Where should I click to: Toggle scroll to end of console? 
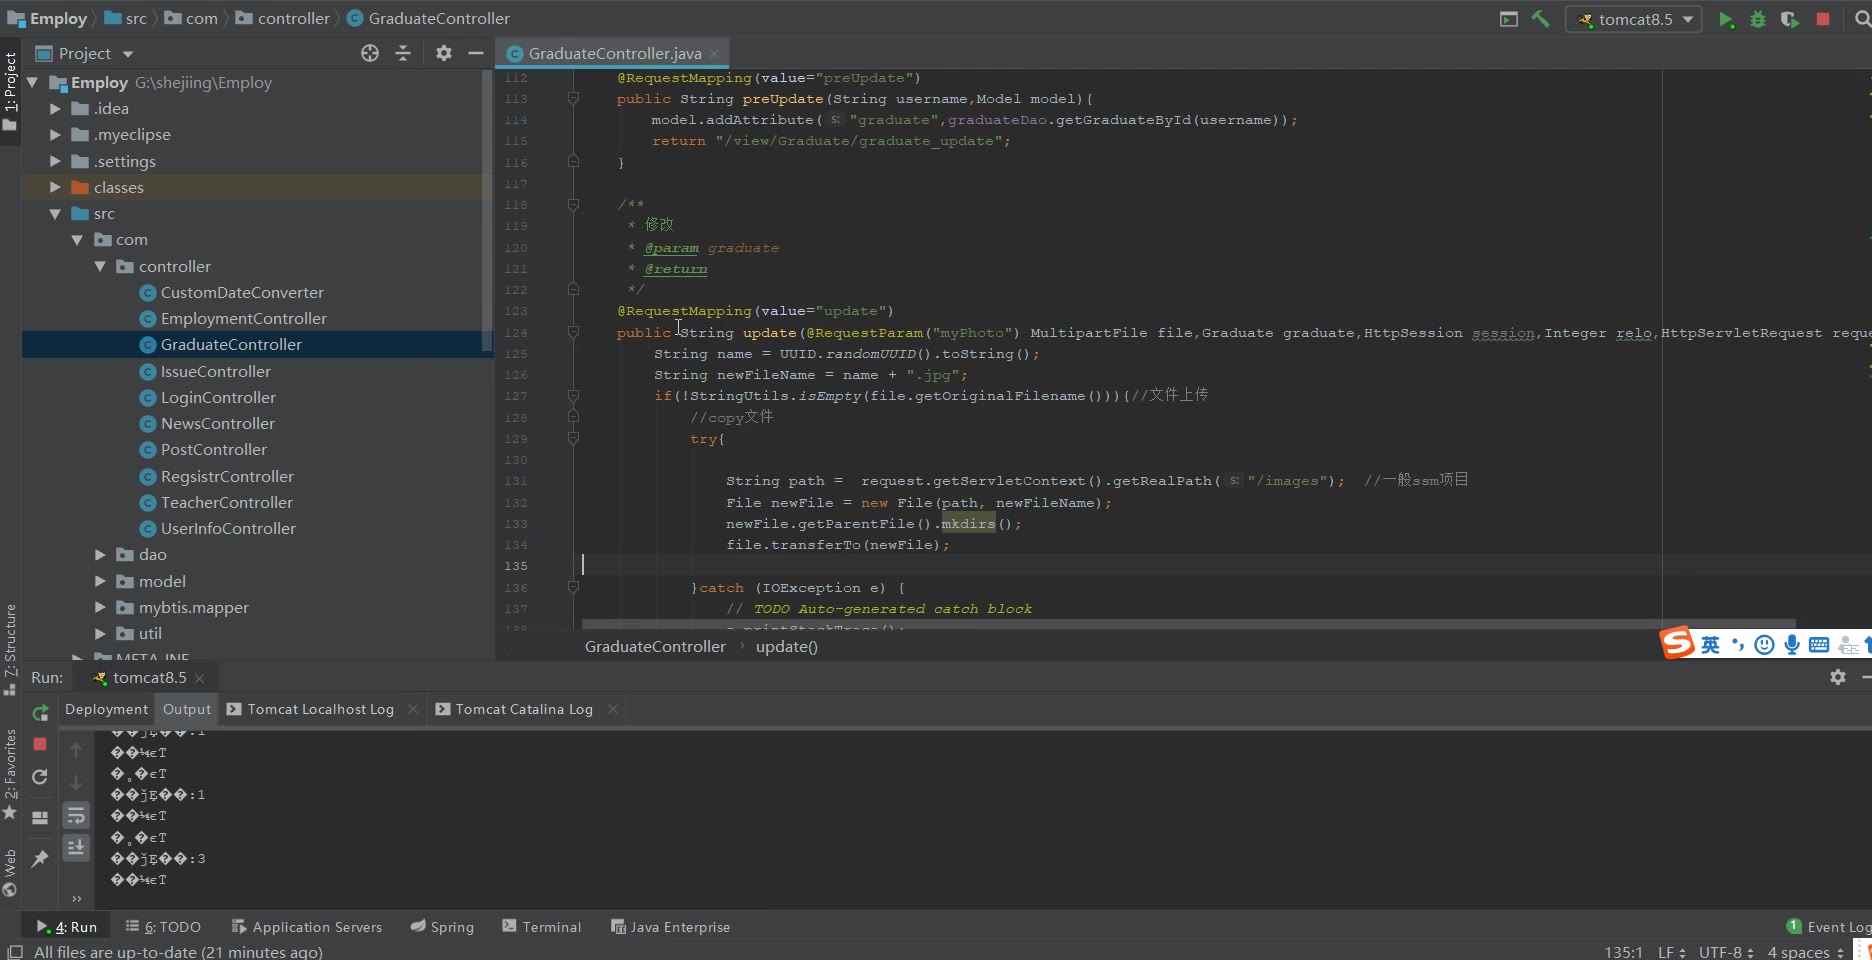point(76,848)
